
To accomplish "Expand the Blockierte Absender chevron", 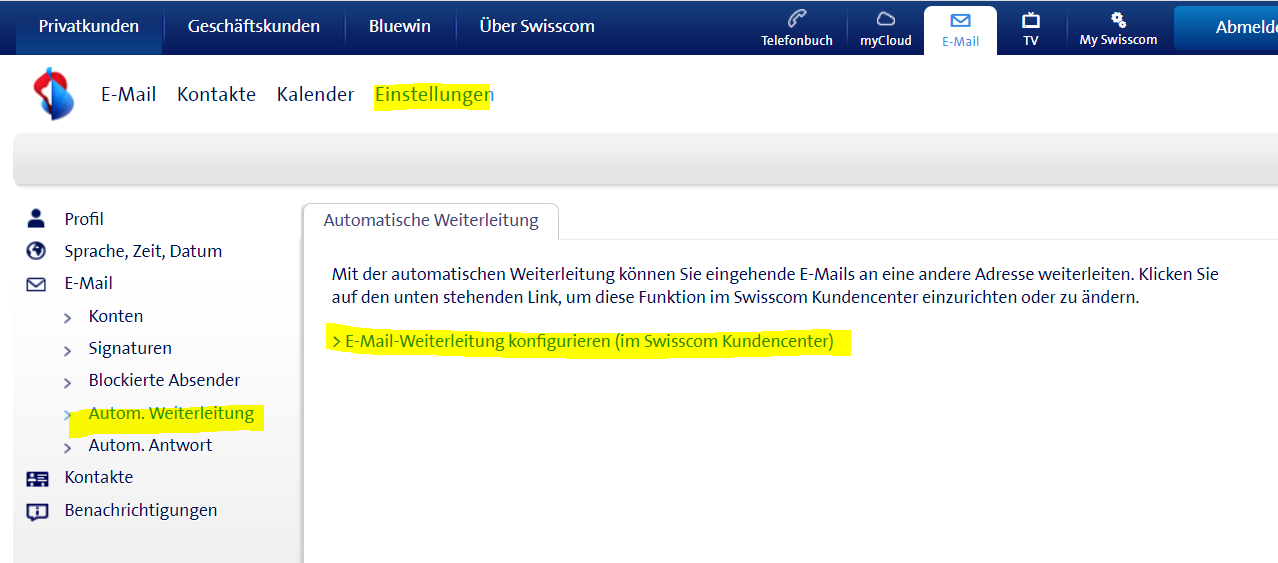I will (x=68, y=382).
